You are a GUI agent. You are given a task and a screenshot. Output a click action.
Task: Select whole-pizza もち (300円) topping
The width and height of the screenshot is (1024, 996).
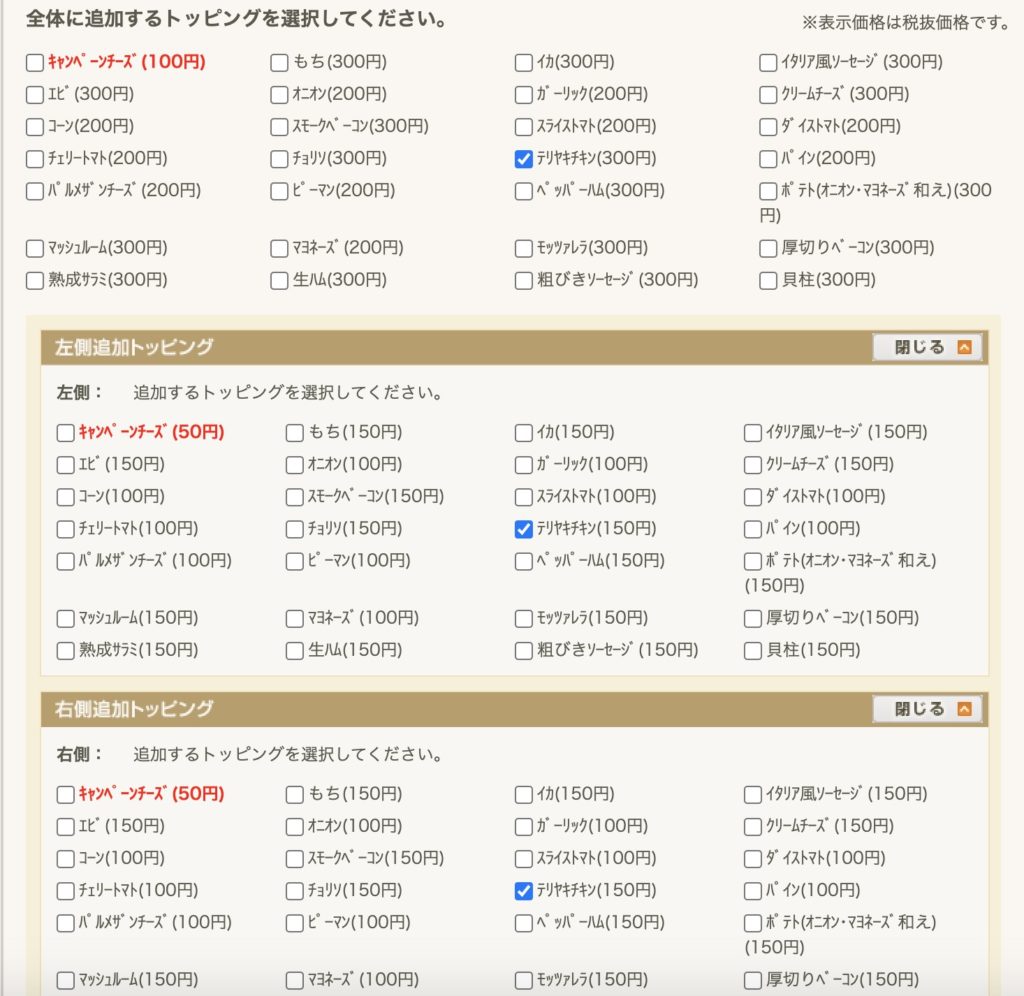(x=279, y=63)
